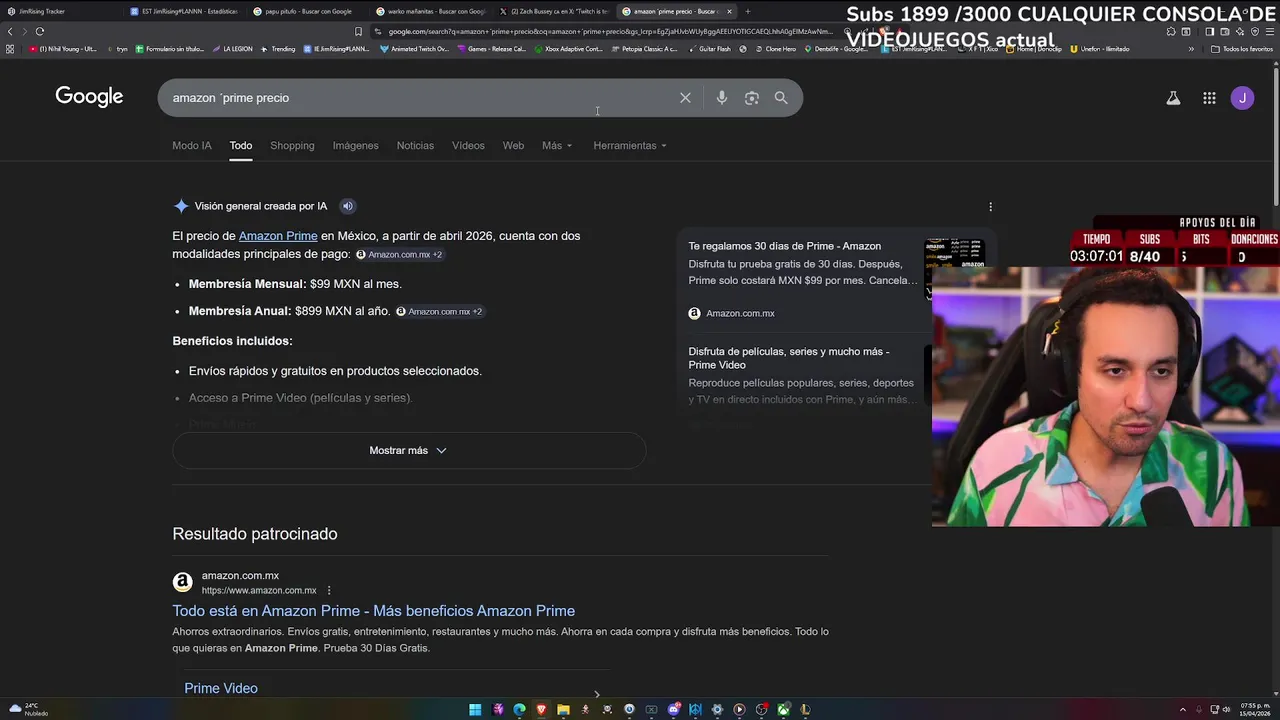Open Google Lens image search
Viewport: 1280px width, 720px height.
coord(751,98)
